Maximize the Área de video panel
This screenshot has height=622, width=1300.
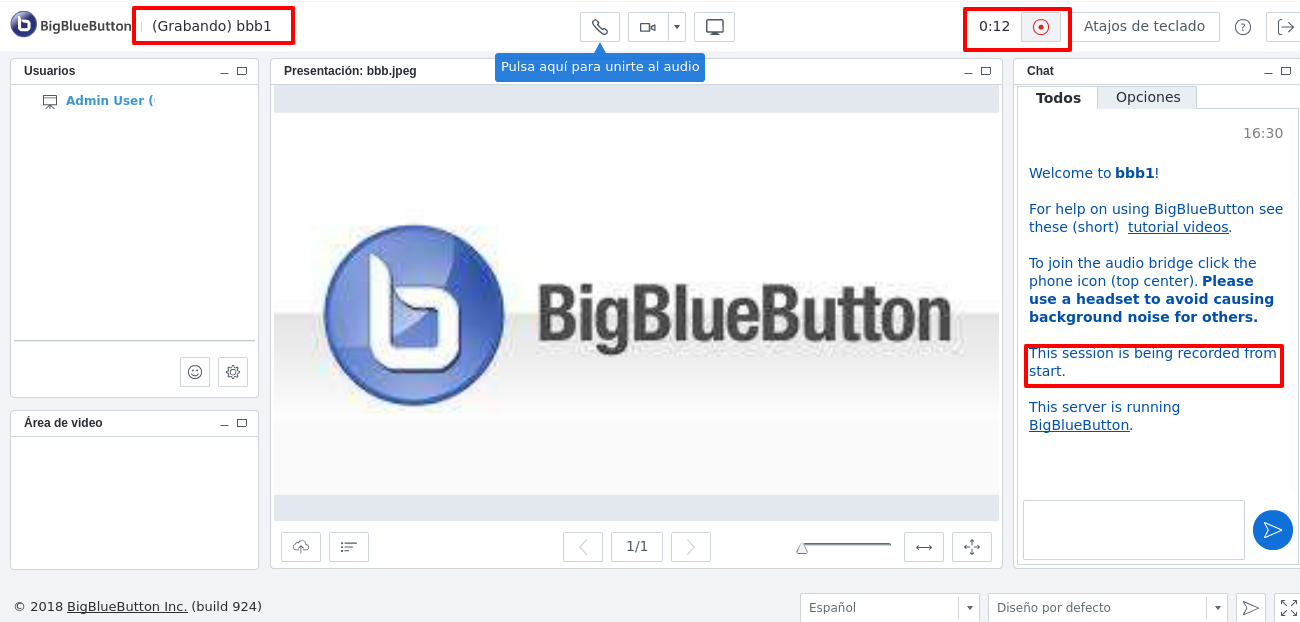pos(242,423)
